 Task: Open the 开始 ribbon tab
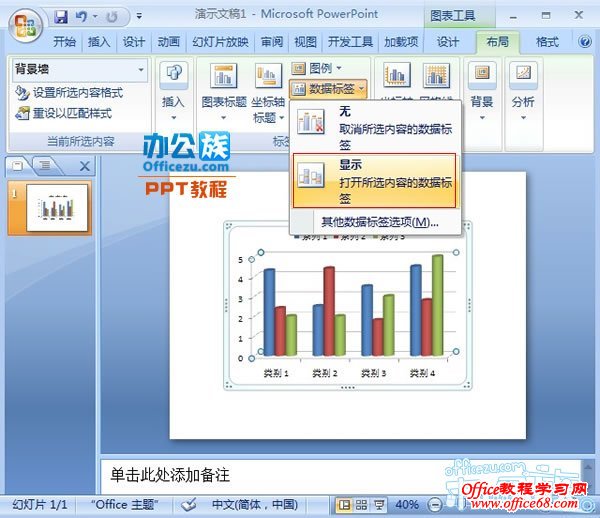[x=64, y=41]
